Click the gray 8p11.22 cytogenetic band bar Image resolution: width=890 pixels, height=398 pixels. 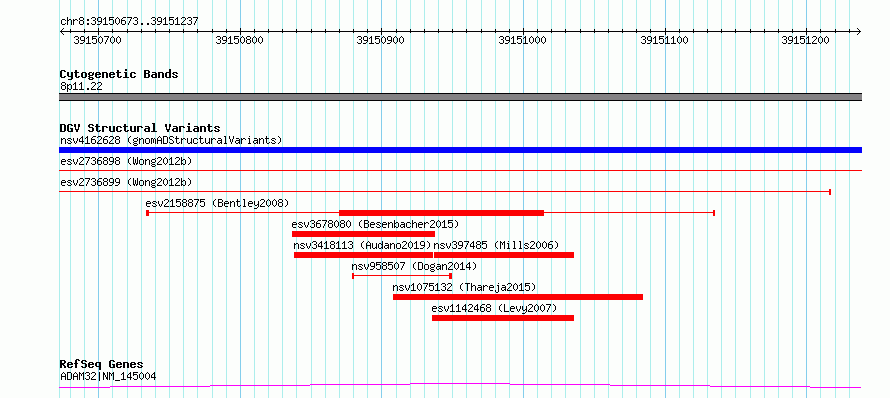point(460,97)
